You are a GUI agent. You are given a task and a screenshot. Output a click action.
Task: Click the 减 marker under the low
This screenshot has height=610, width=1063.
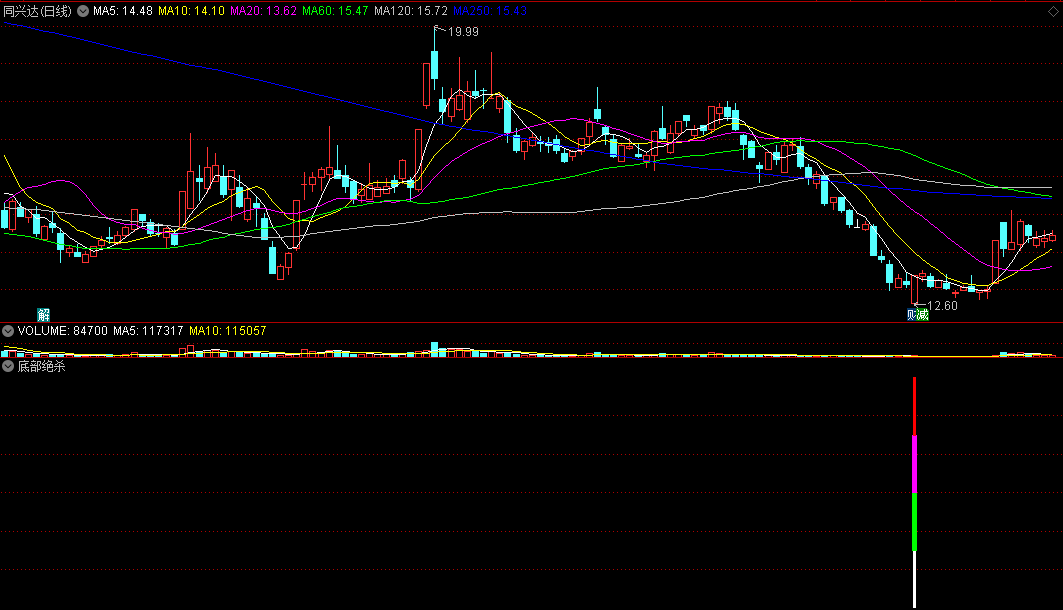coord(923,314)
